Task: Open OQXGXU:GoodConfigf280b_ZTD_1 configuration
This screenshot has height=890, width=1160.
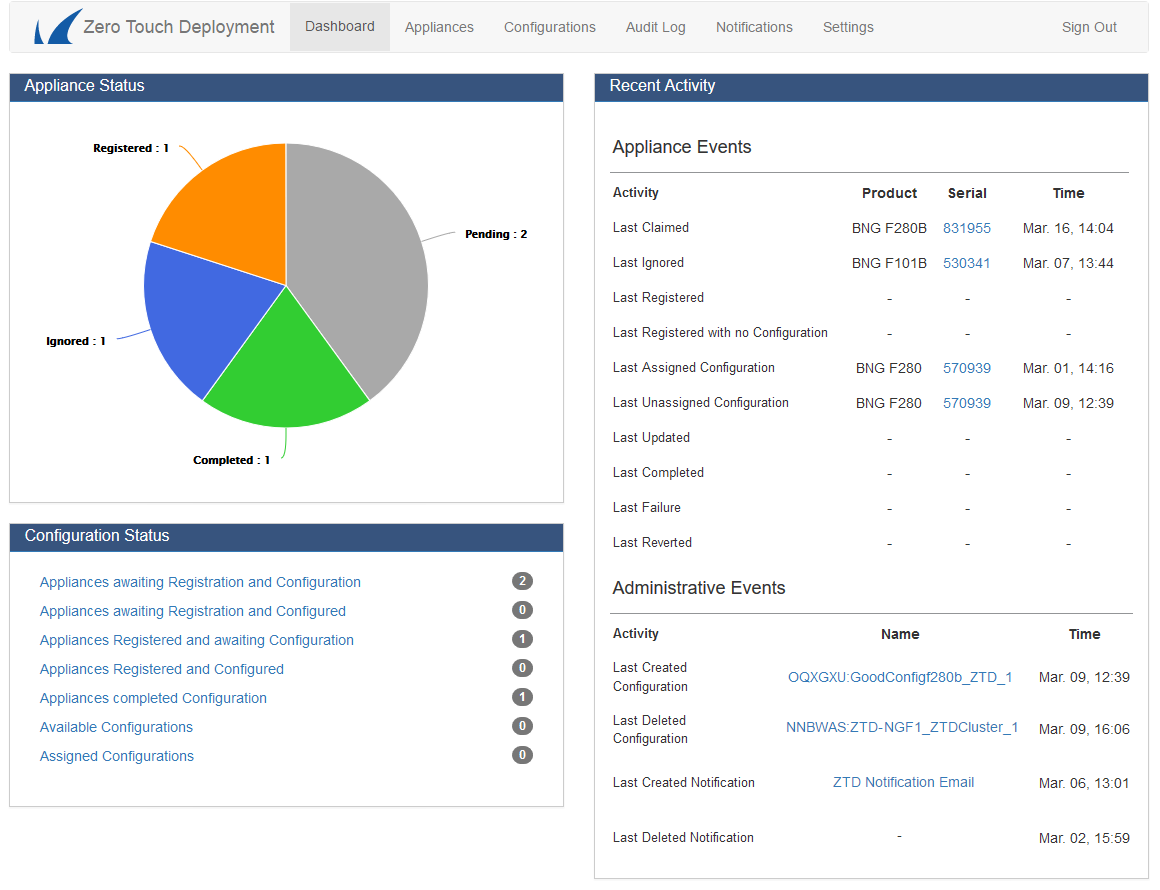Action: tap(900, 677)
